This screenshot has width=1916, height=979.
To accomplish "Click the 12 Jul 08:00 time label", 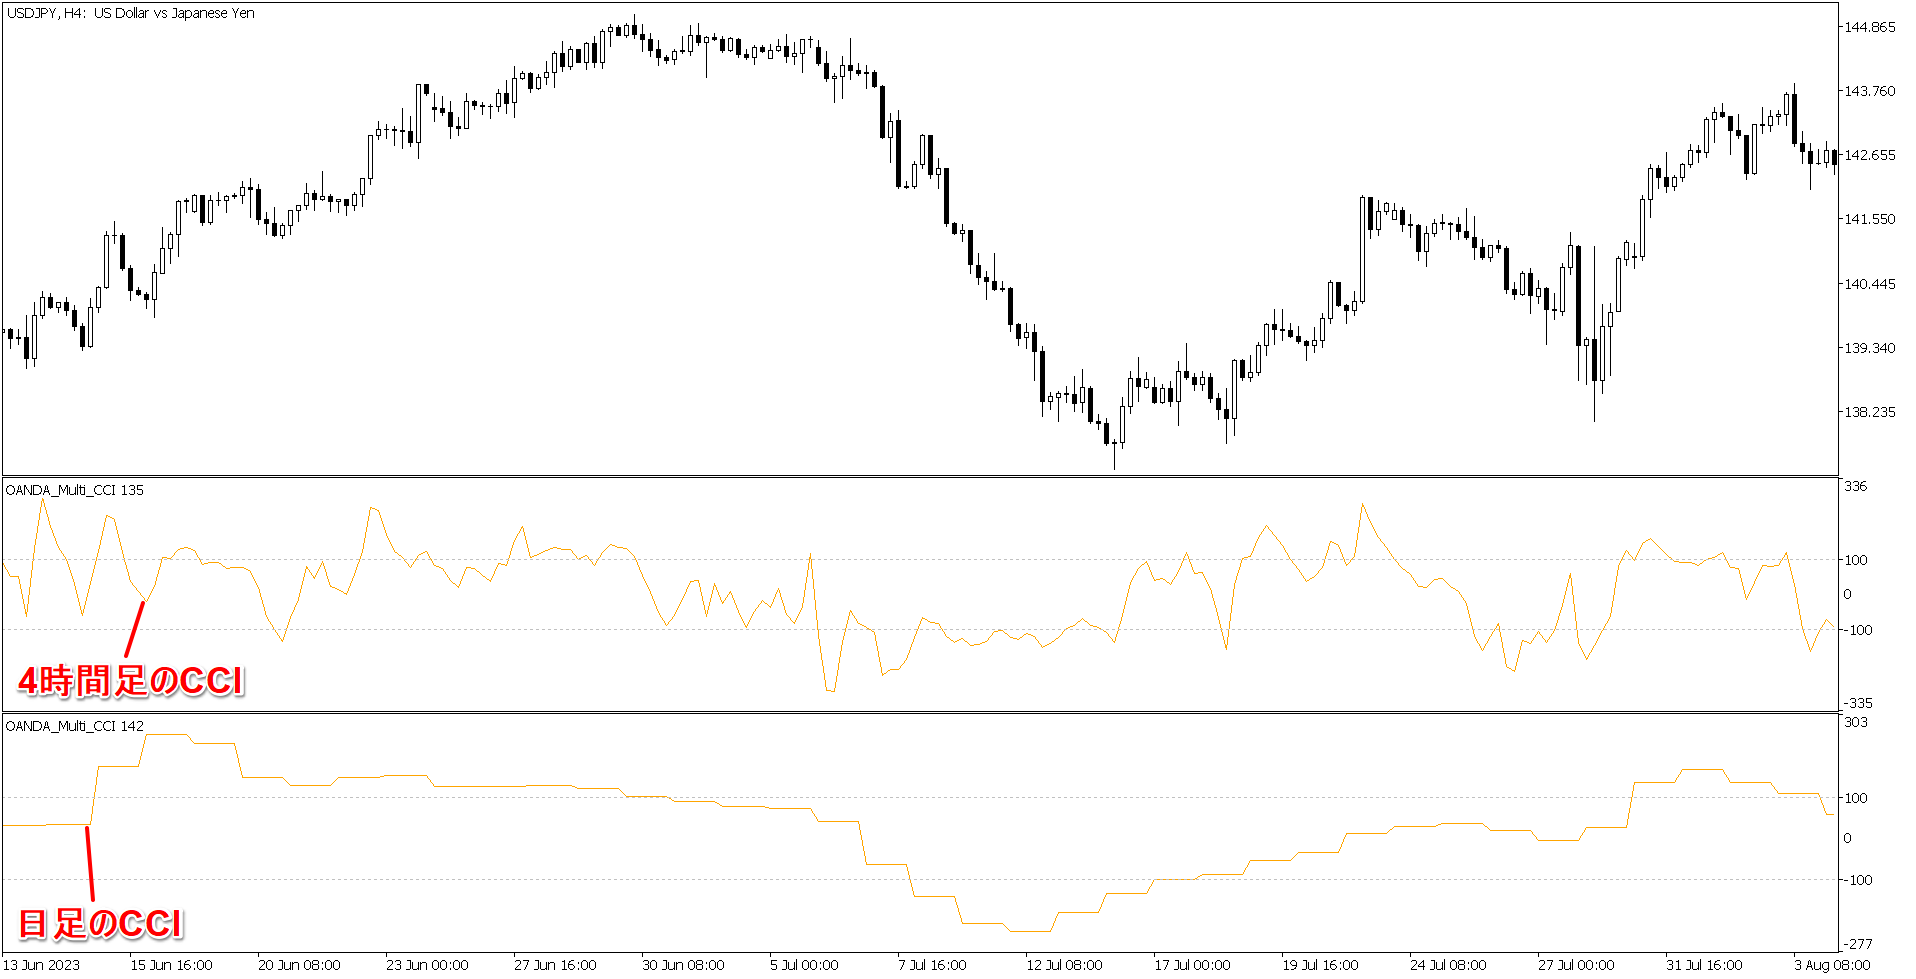I will tap(1064, 965).
